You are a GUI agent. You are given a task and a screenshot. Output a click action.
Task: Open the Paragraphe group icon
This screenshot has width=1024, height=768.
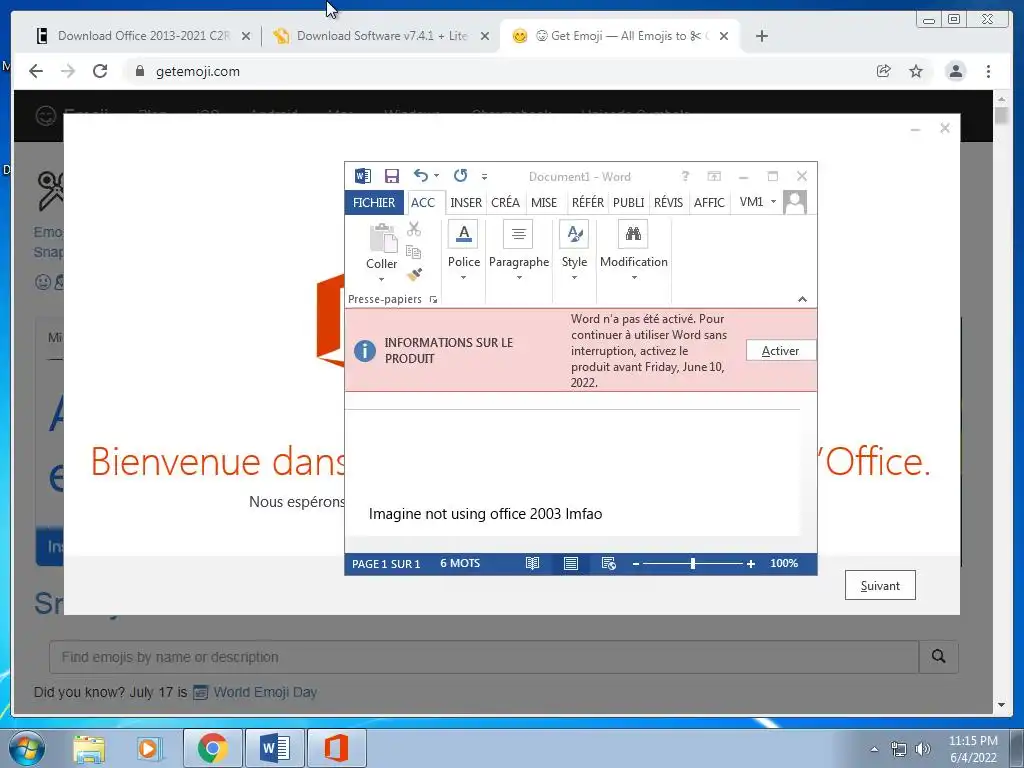519,234
